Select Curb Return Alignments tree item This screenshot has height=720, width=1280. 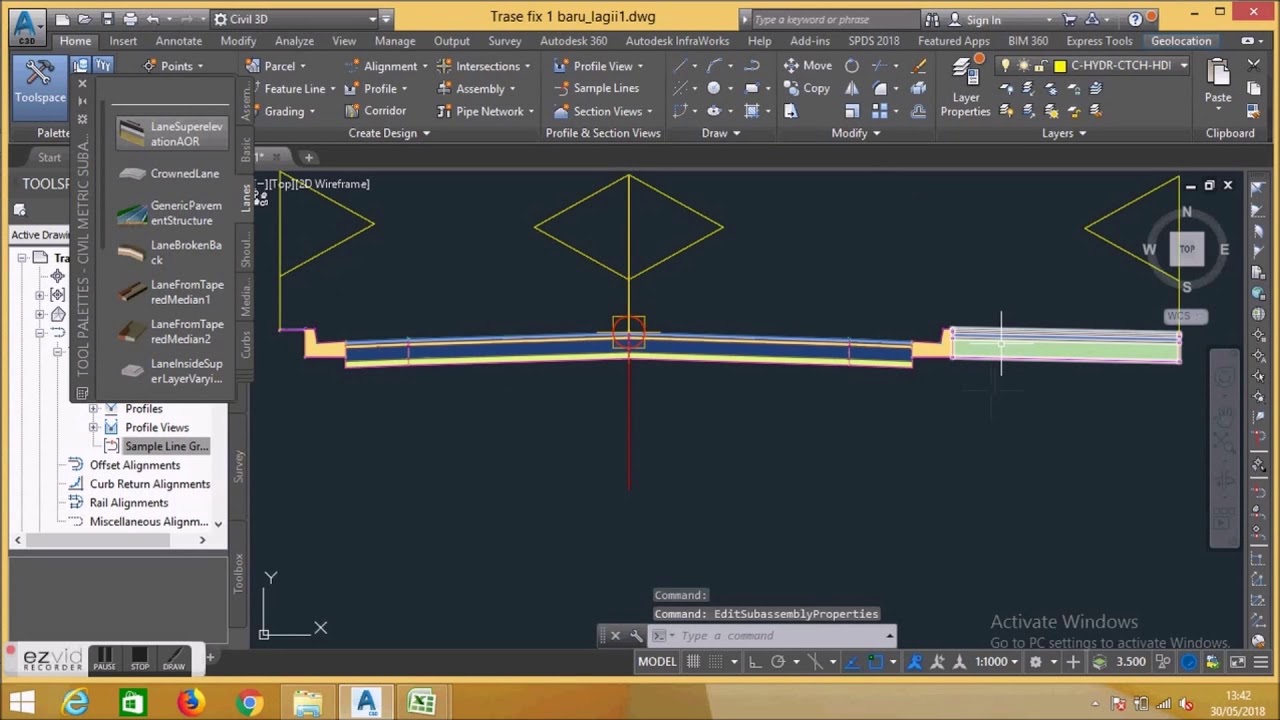150,485
